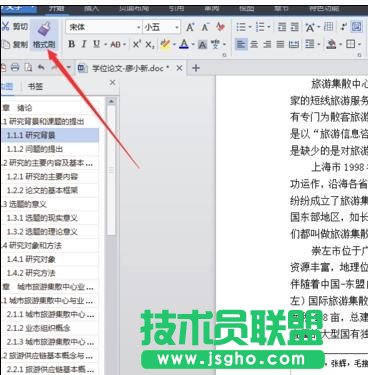Click the Cut (剪切) scissors button
Viewport: 368px width, 375px height.
point(15,27)
